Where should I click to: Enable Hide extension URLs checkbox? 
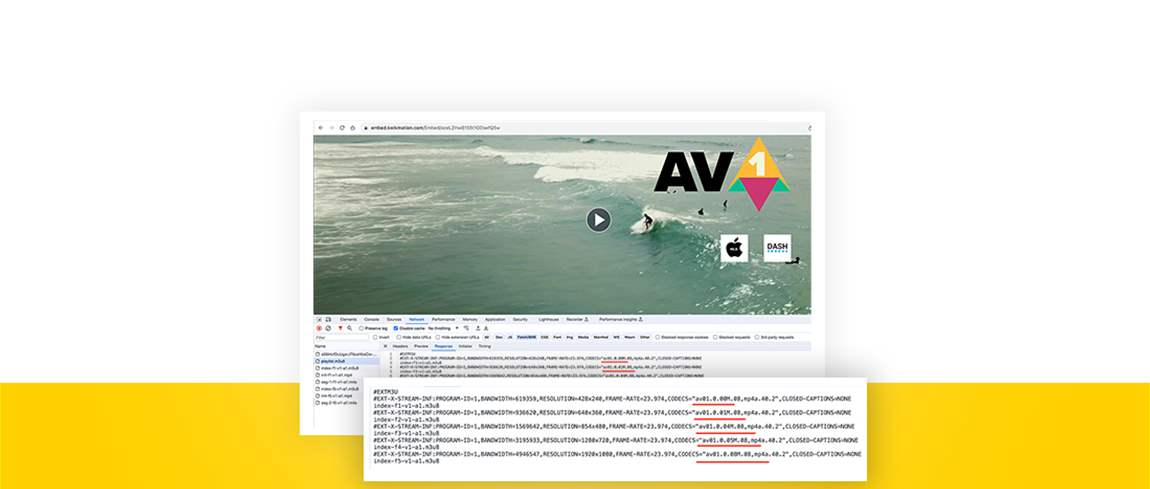[x=438, y=337]
